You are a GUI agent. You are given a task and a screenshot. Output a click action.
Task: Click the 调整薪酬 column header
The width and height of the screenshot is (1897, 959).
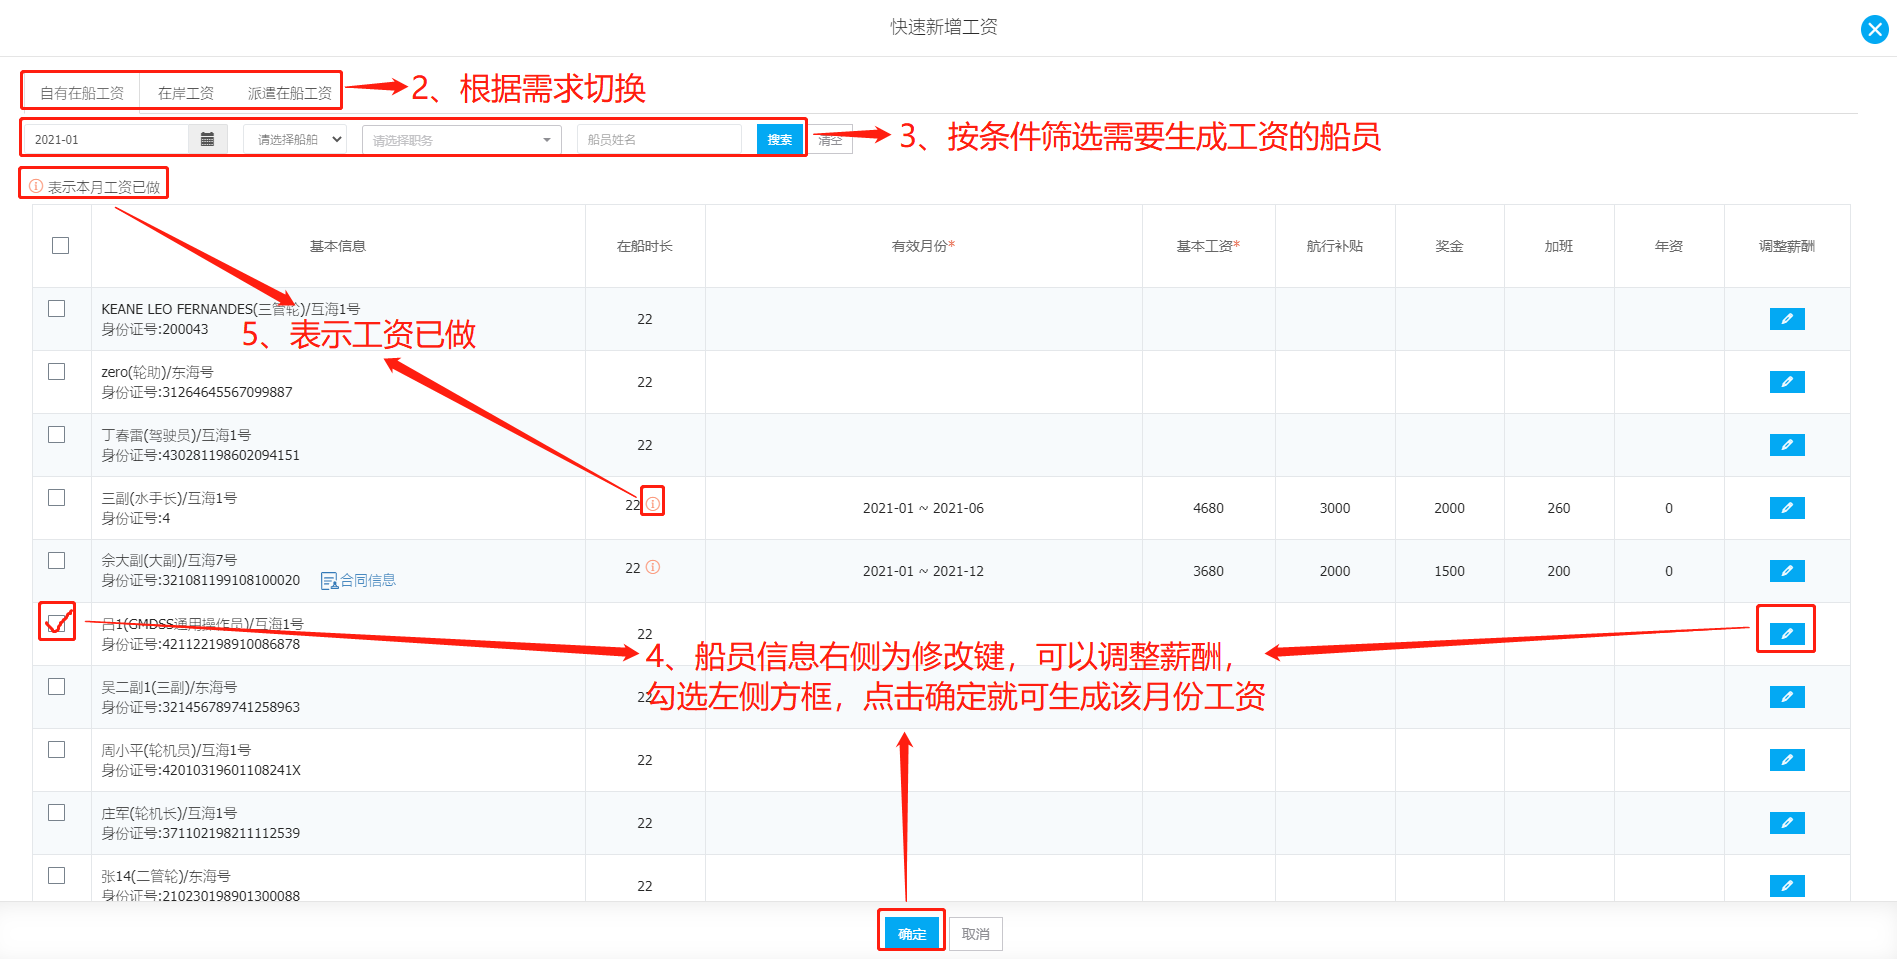[1787, 246]
